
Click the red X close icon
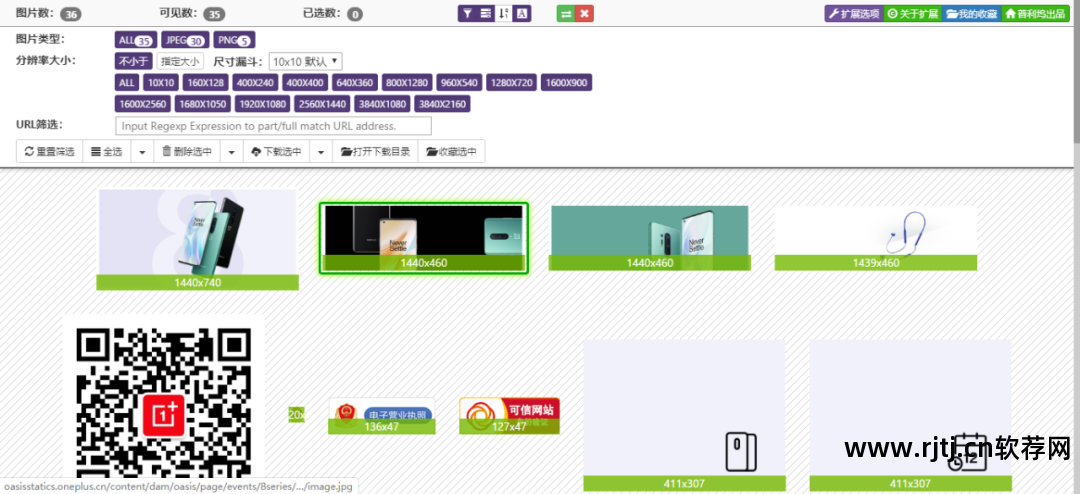[x=584, y=14]
